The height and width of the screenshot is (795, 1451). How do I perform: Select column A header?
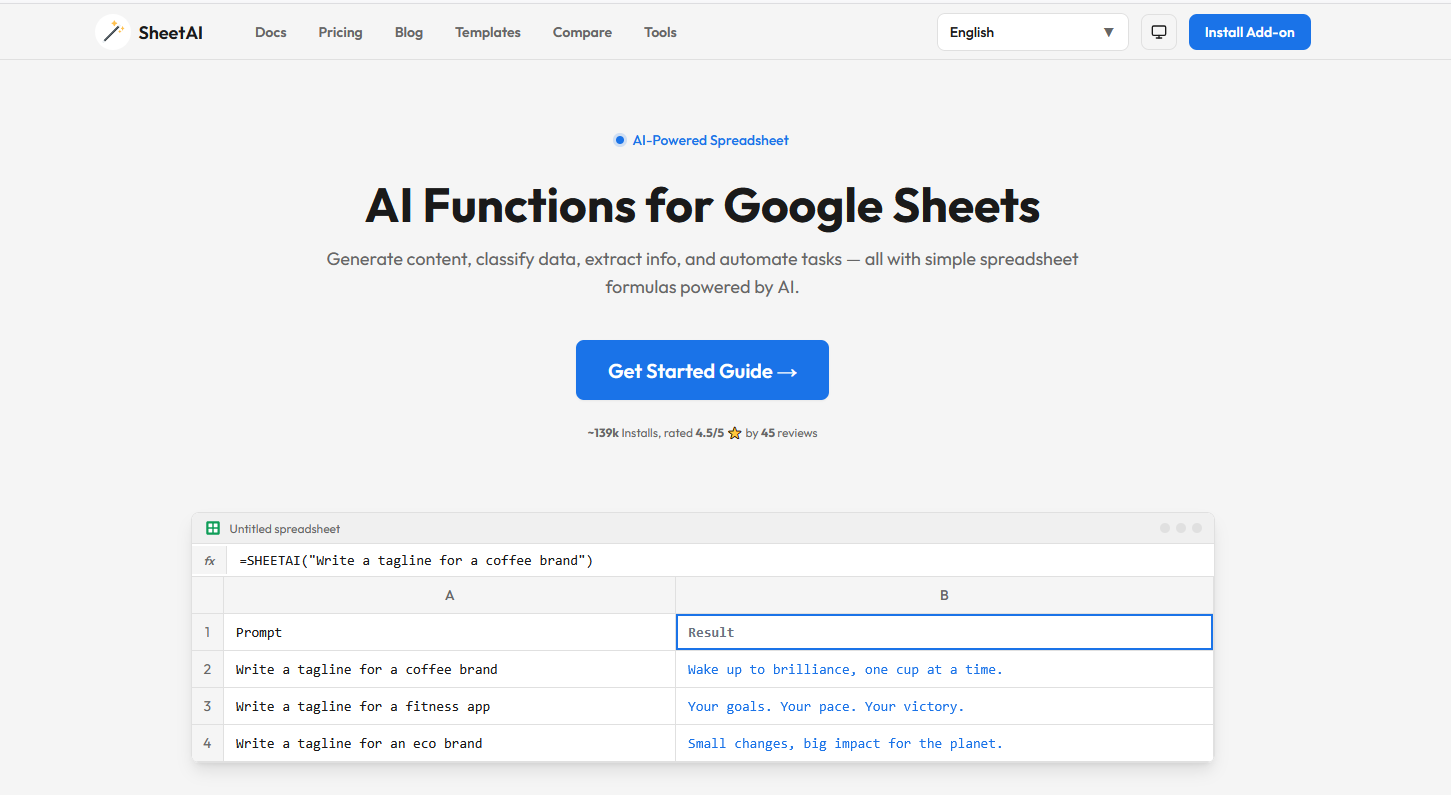click(x=450, y=595)
